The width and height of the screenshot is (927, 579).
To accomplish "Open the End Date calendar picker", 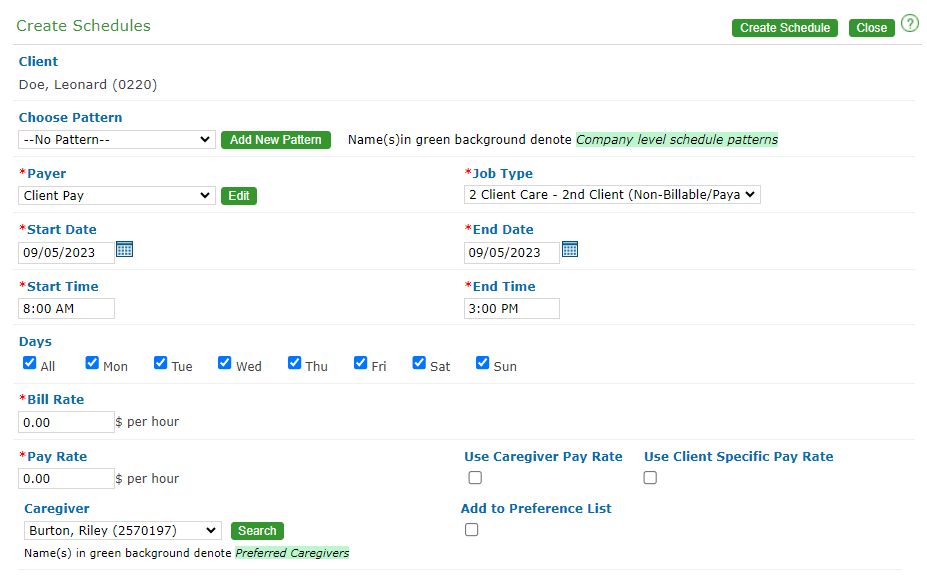I will pos(570,250).
